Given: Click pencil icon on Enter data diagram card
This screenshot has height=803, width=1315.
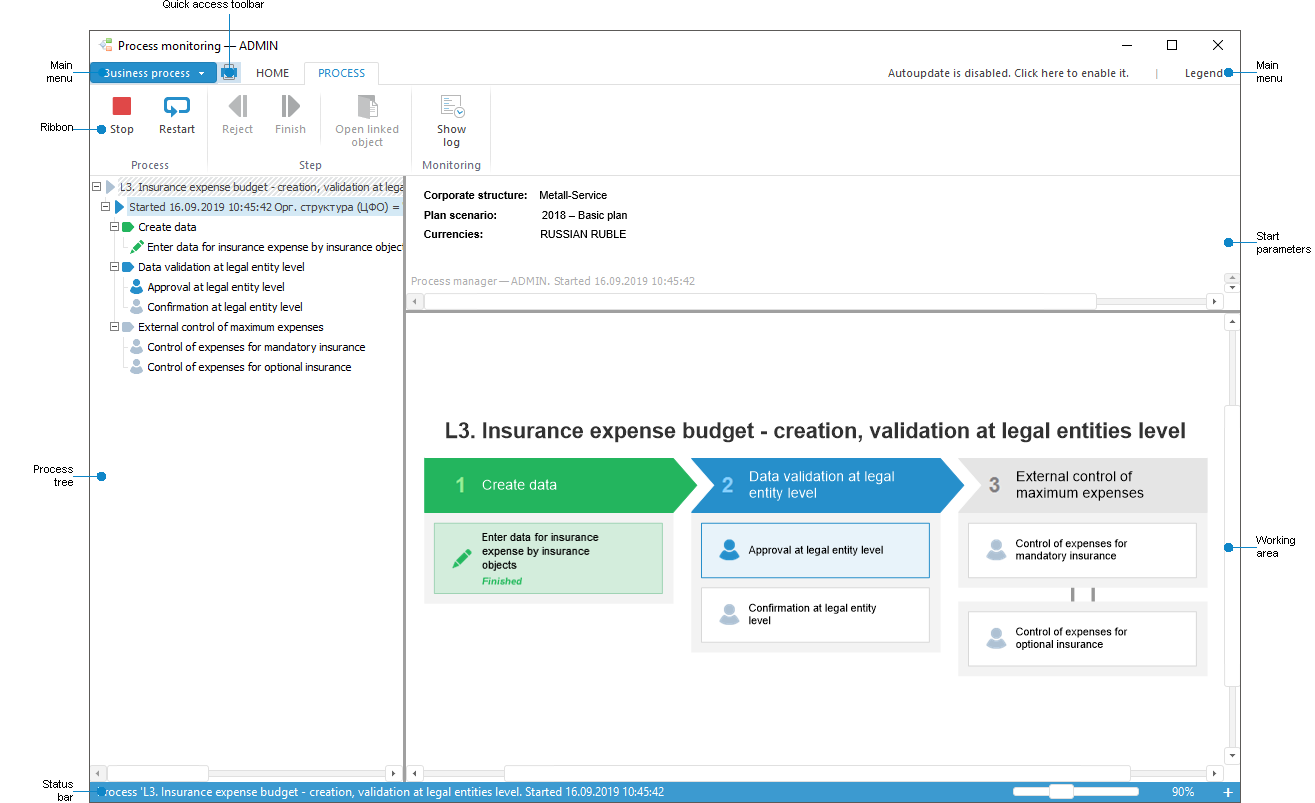Looking at the screenshot, I should (x=461, y=558).
